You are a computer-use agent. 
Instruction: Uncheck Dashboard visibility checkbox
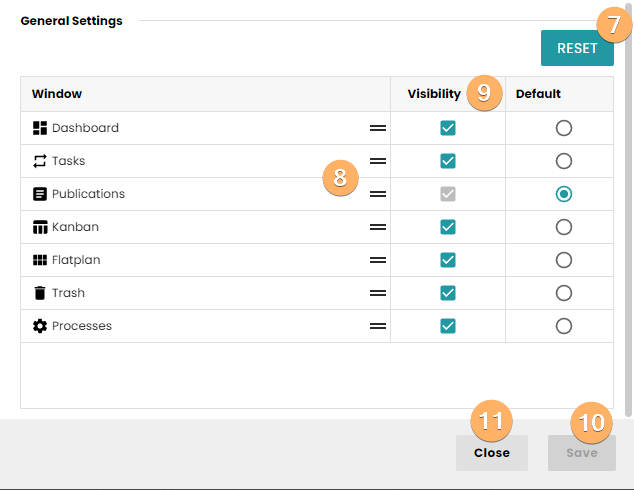pos(448,128)
